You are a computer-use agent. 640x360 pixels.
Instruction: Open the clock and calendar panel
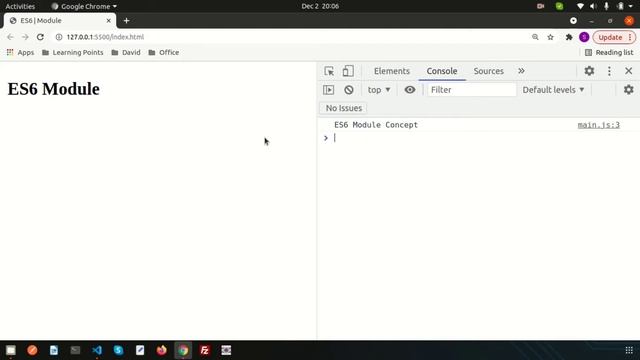(x=320, y=6)
